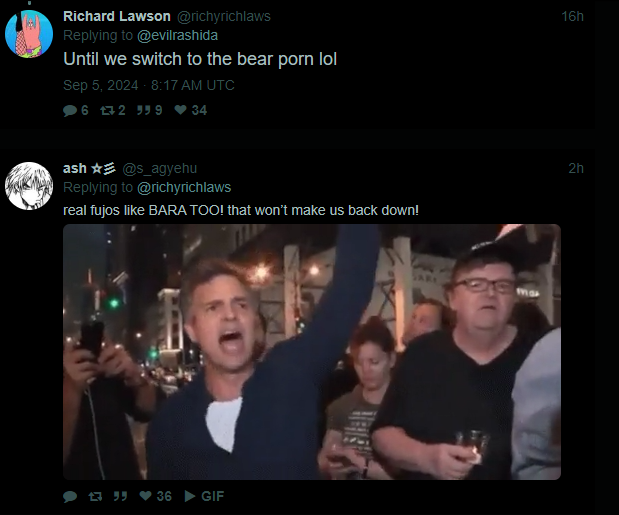The width and height of the screenshot is (619, 515).
Task: Click the 16h relative time link
Action: click(x=572, y=16)
